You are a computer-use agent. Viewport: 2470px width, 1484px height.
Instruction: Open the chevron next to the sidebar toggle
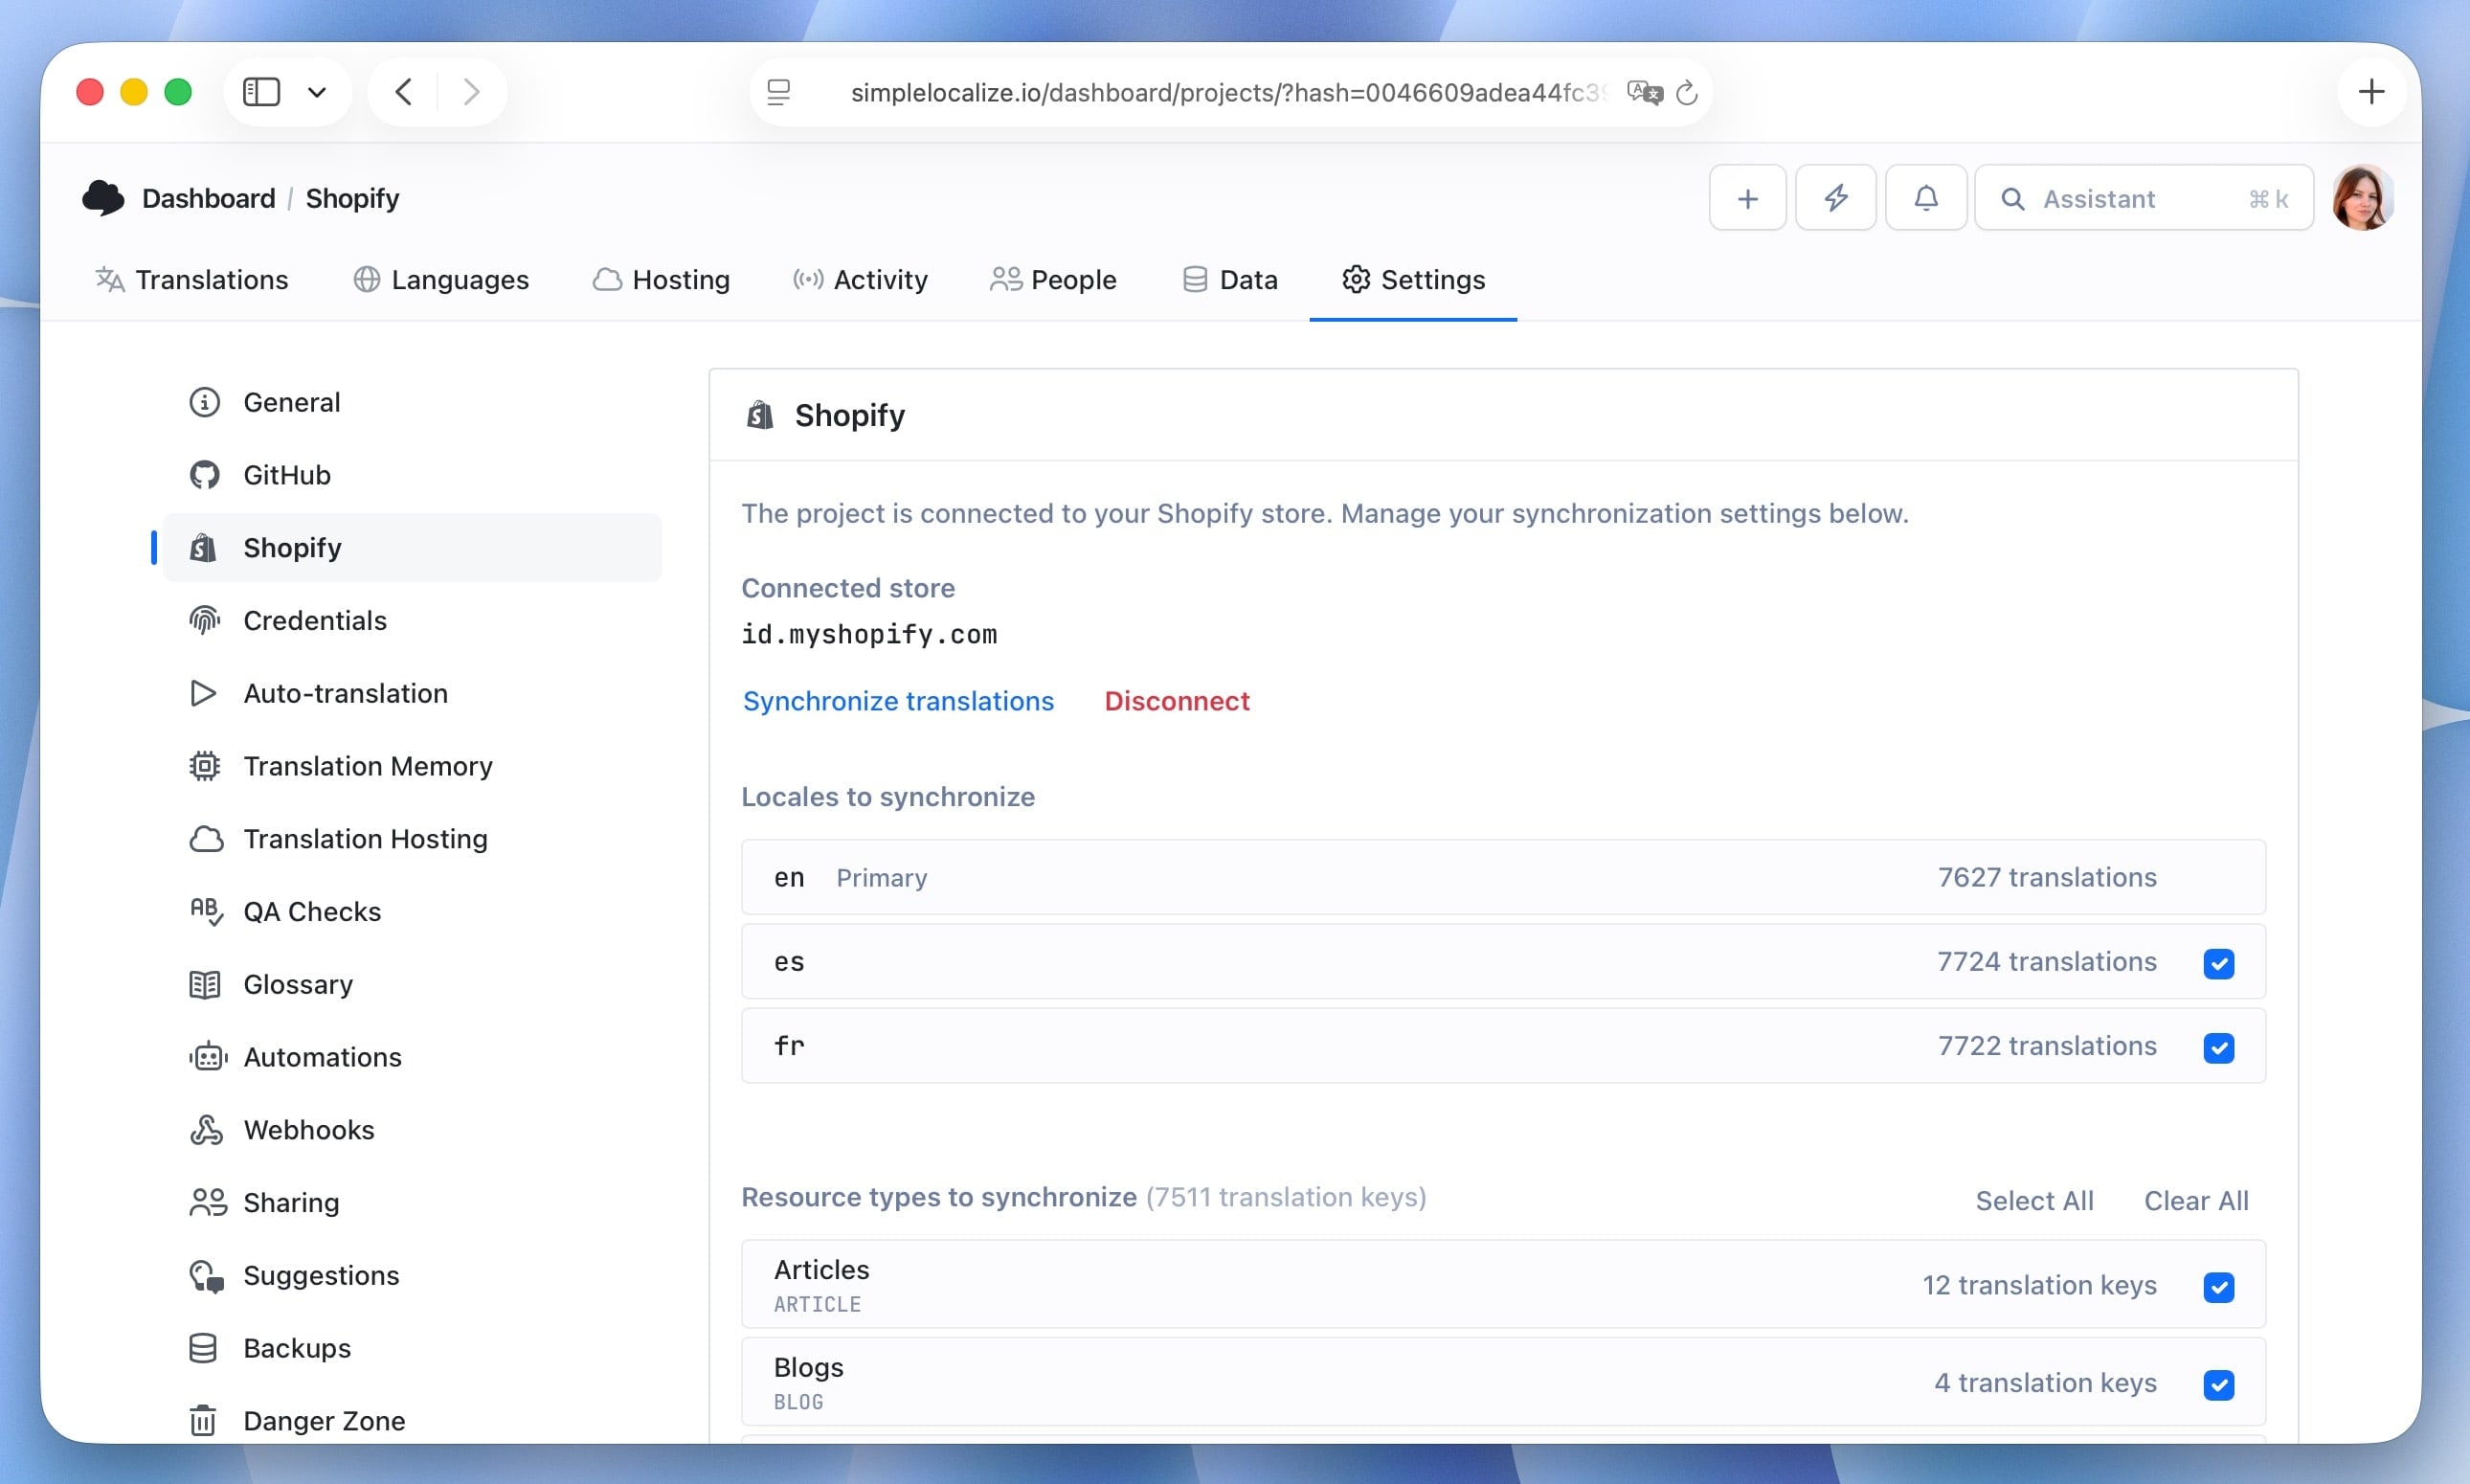pos(317,91)
